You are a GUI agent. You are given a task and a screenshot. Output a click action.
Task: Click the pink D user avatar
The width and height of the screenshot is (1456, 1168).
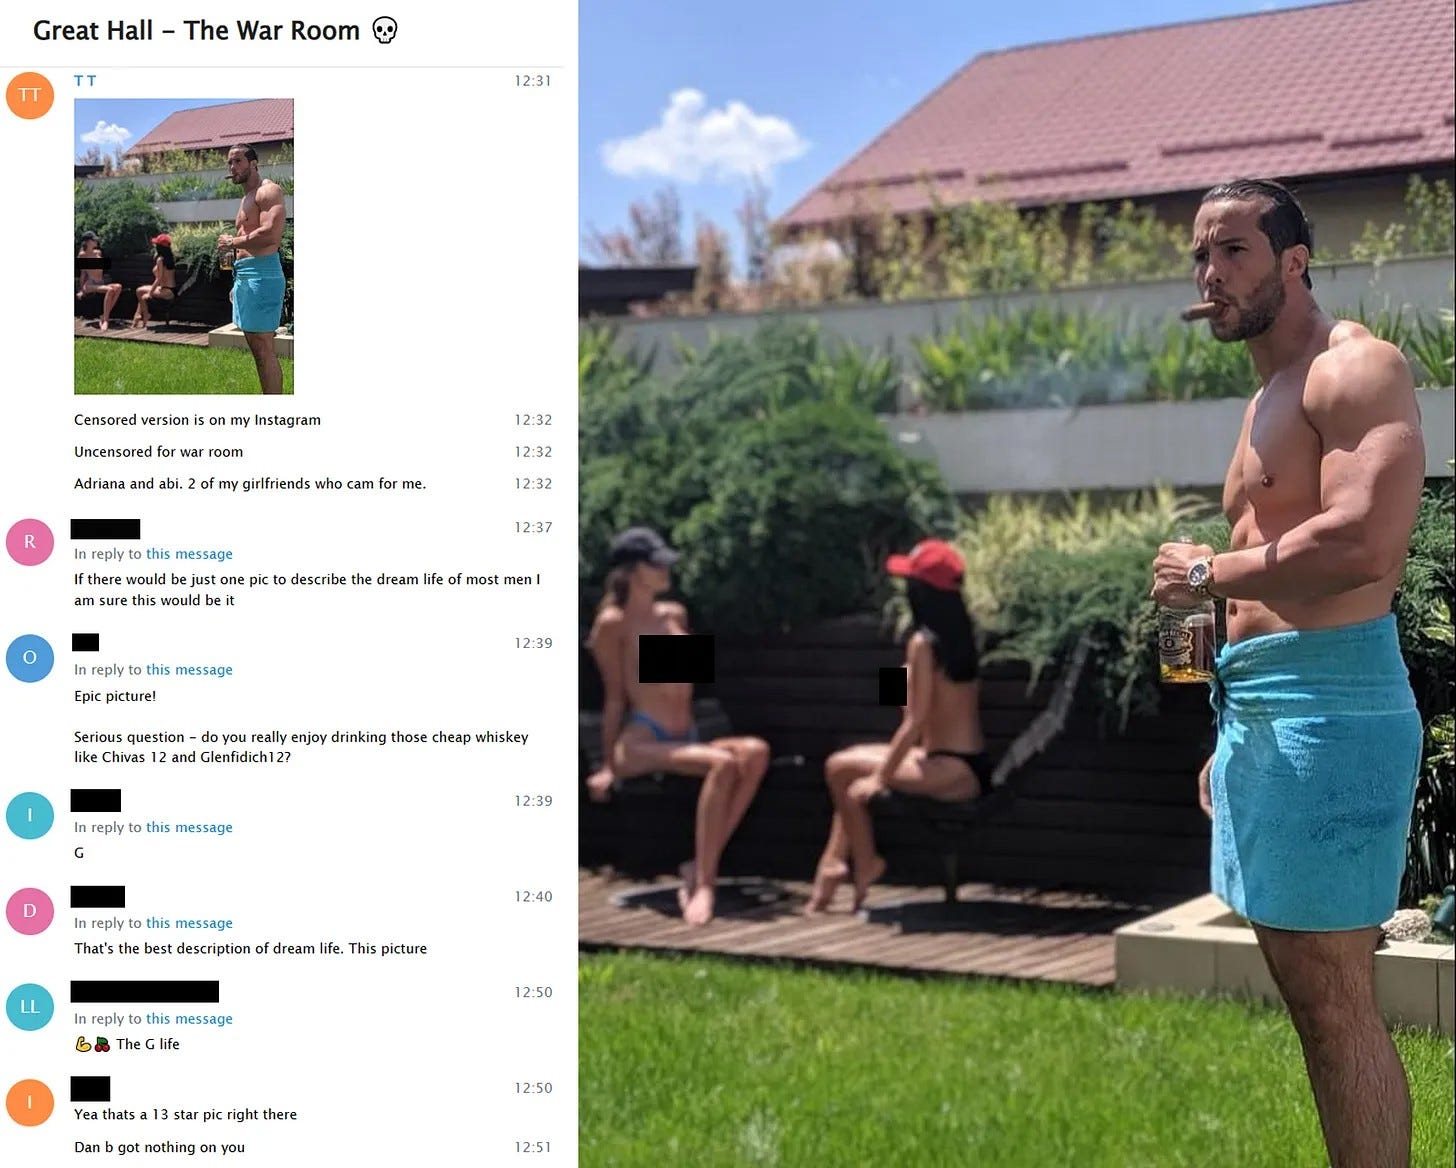(x=30, y=911)
